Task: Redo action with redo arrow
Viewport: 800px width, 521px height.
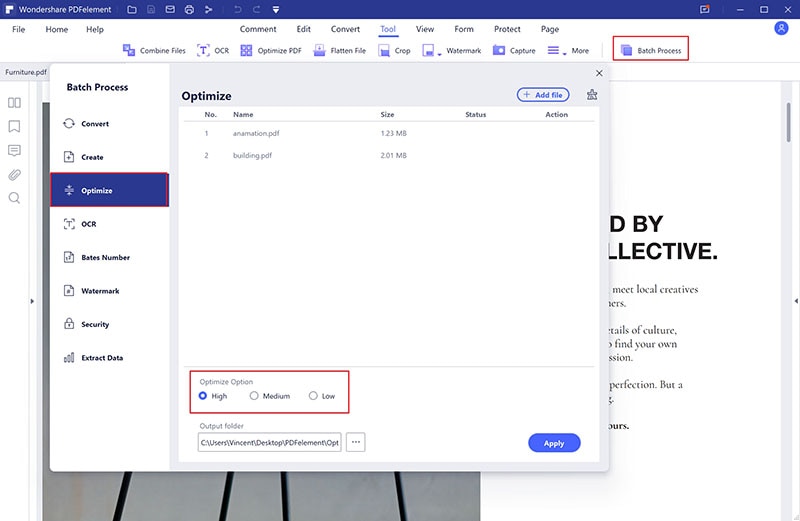Action: (257, 9)
